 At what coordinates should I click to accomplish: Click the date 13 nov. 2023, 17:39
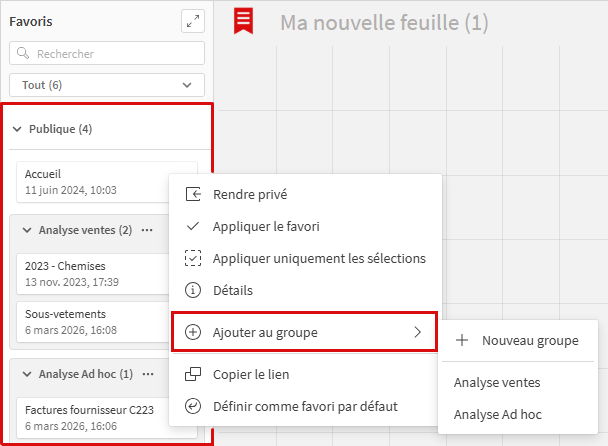[x=72, y=282]
